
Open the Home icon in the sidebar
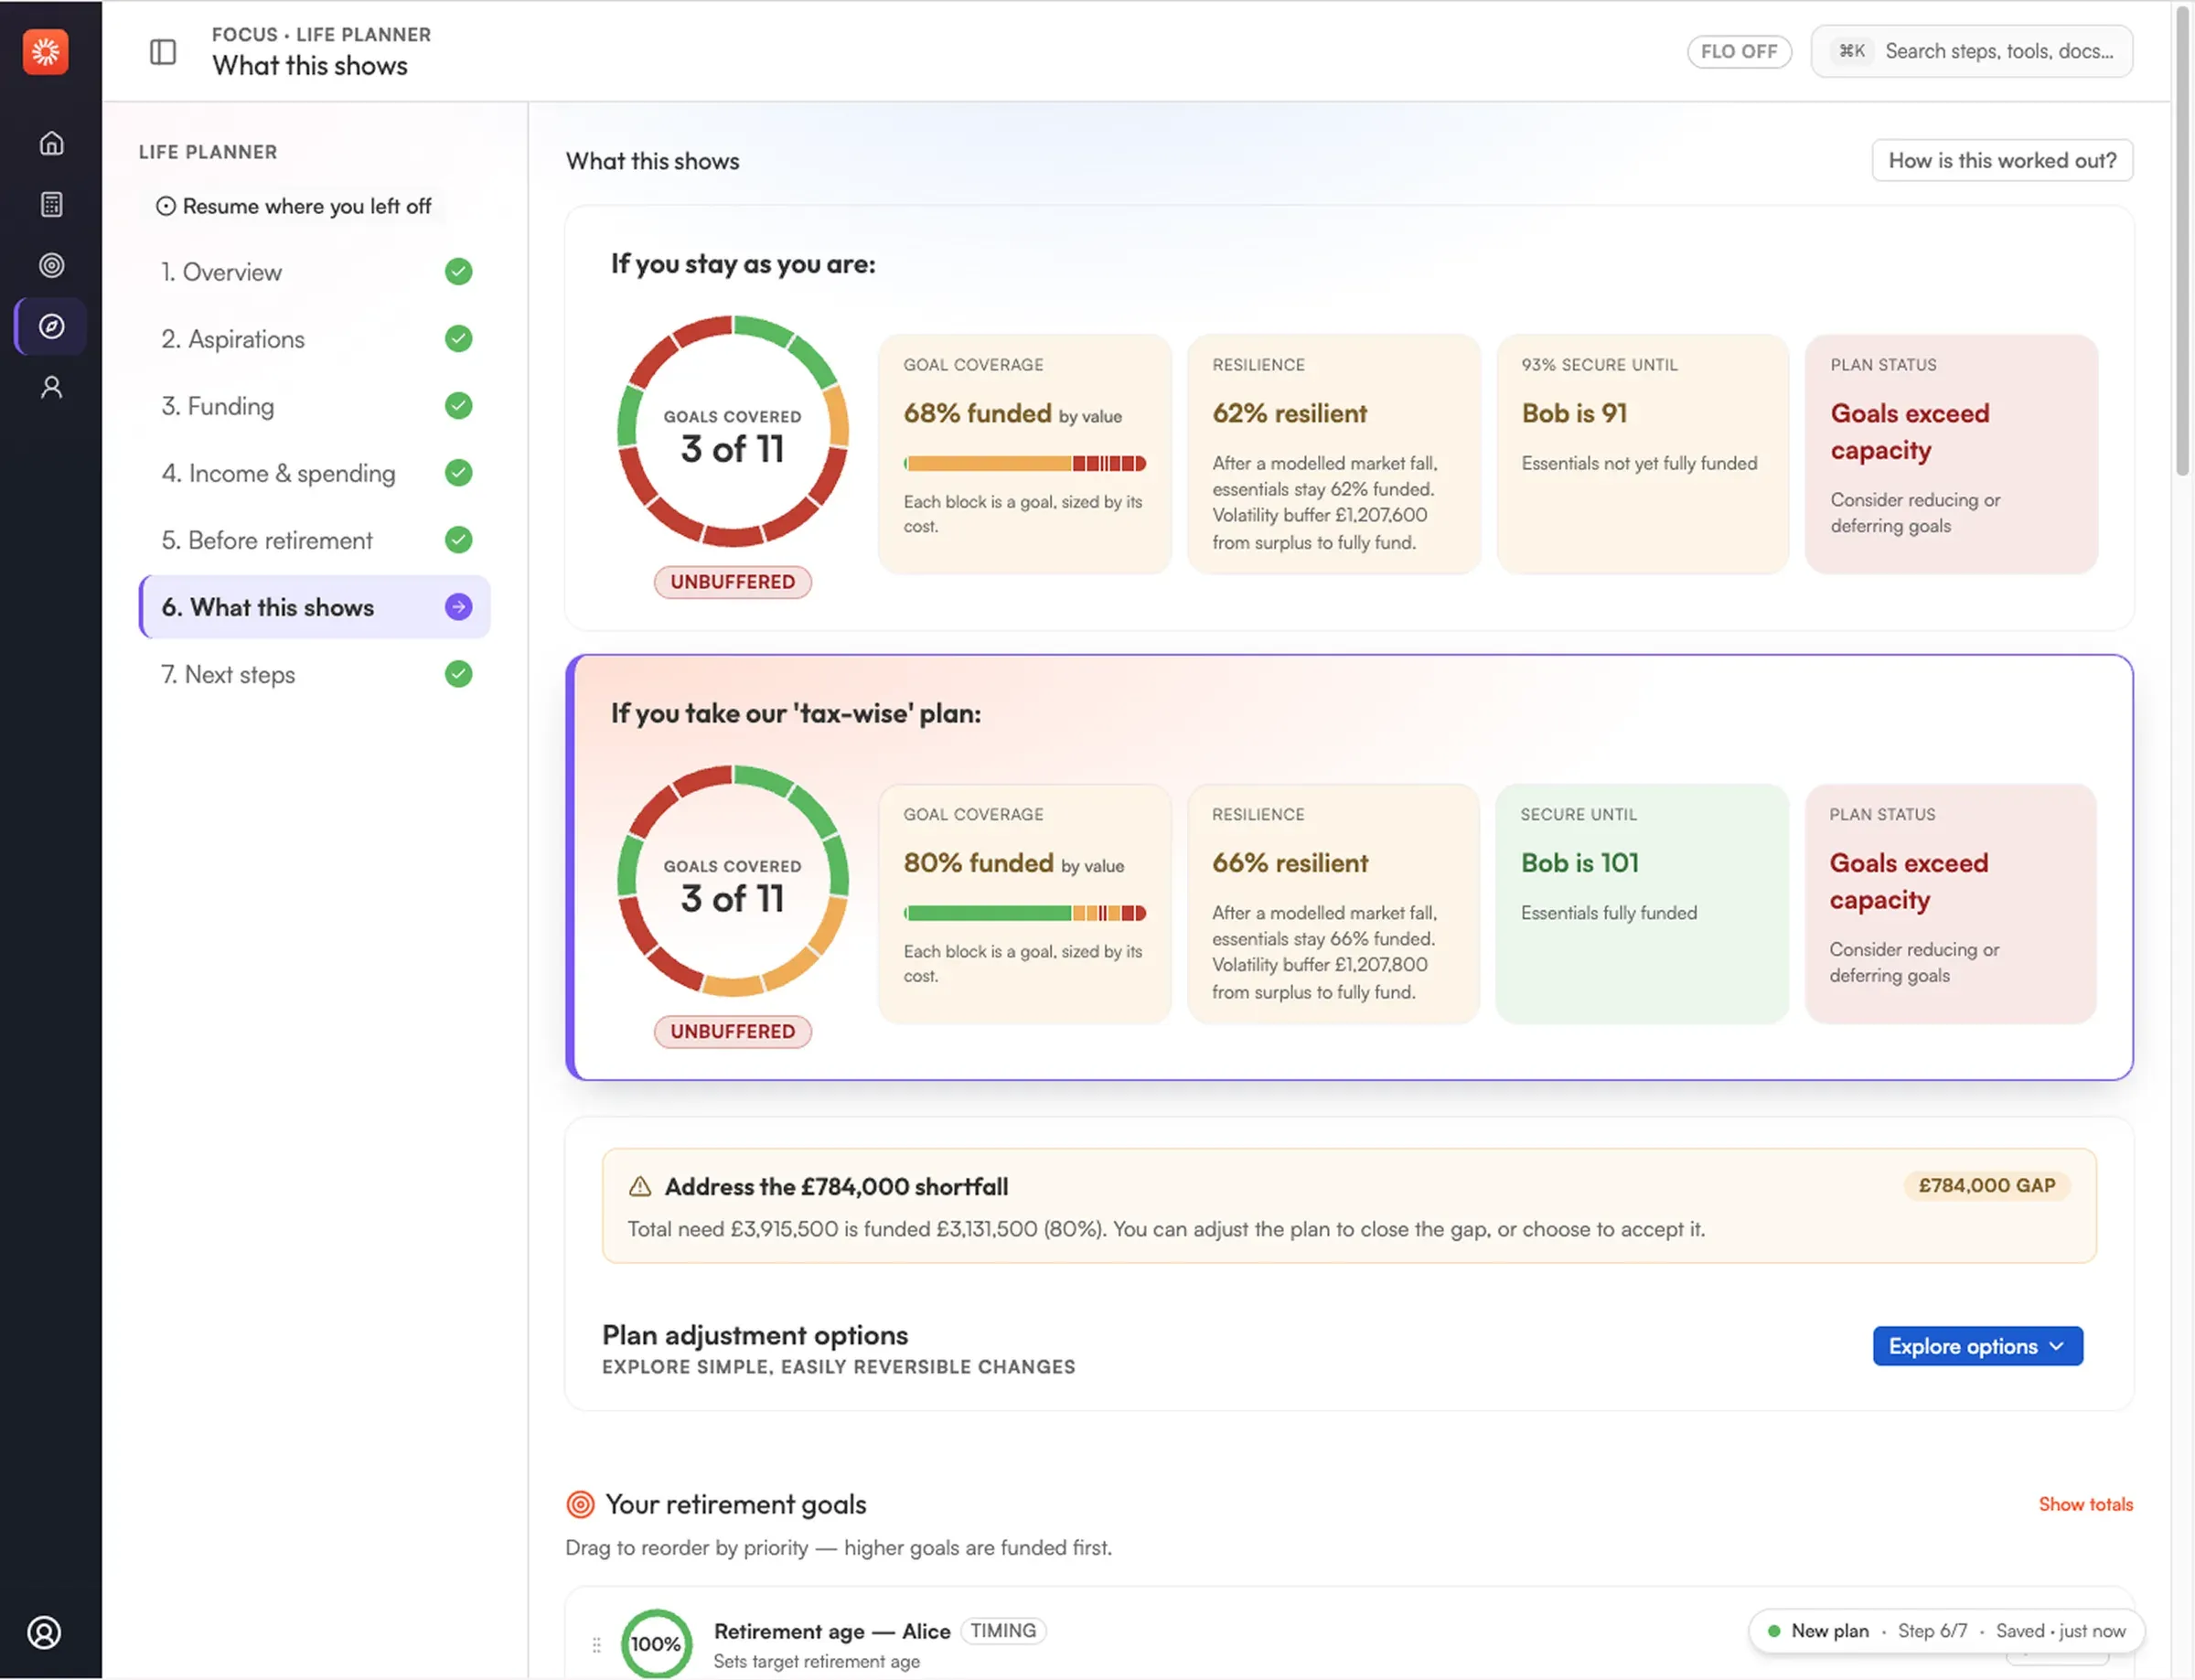click(x=51, y=143)
